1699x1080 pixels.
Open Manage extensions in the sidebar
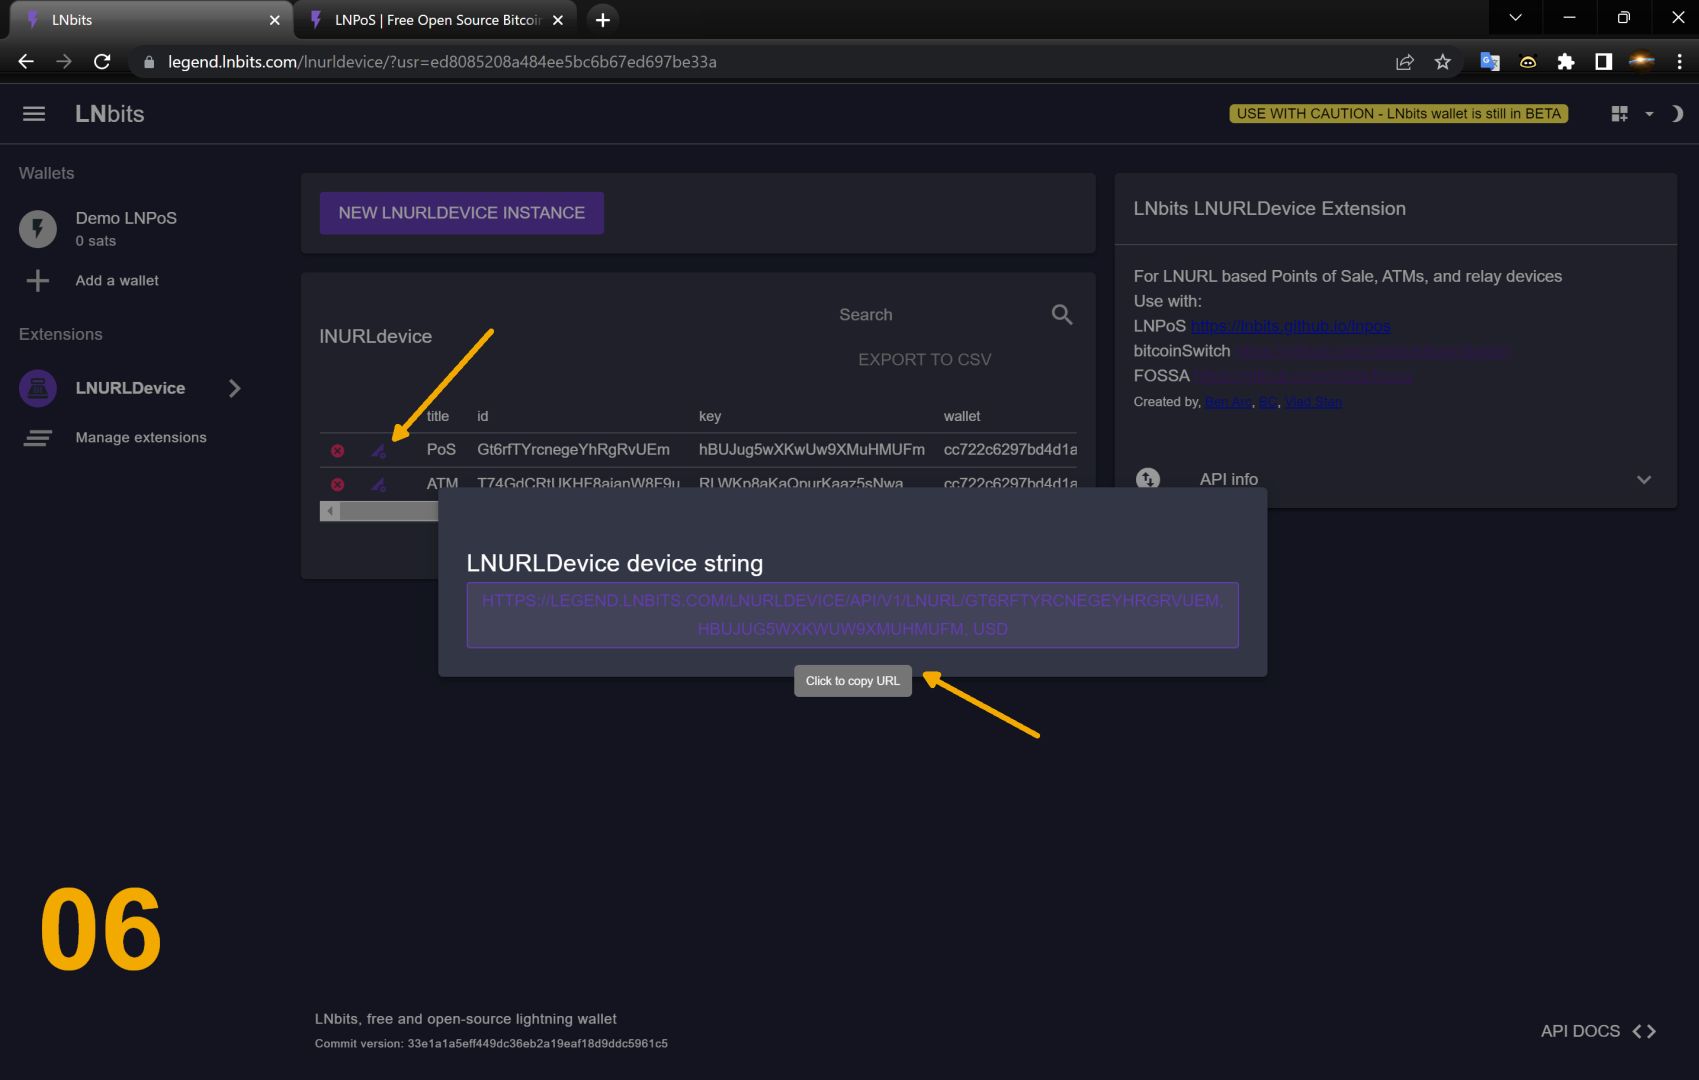click(140, 438)
